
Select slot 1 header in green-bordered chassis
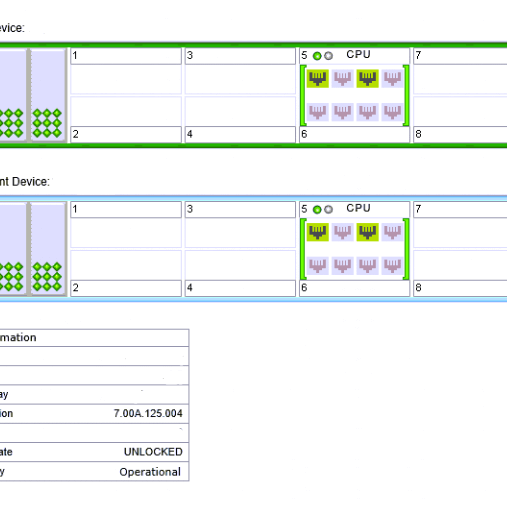126,56
